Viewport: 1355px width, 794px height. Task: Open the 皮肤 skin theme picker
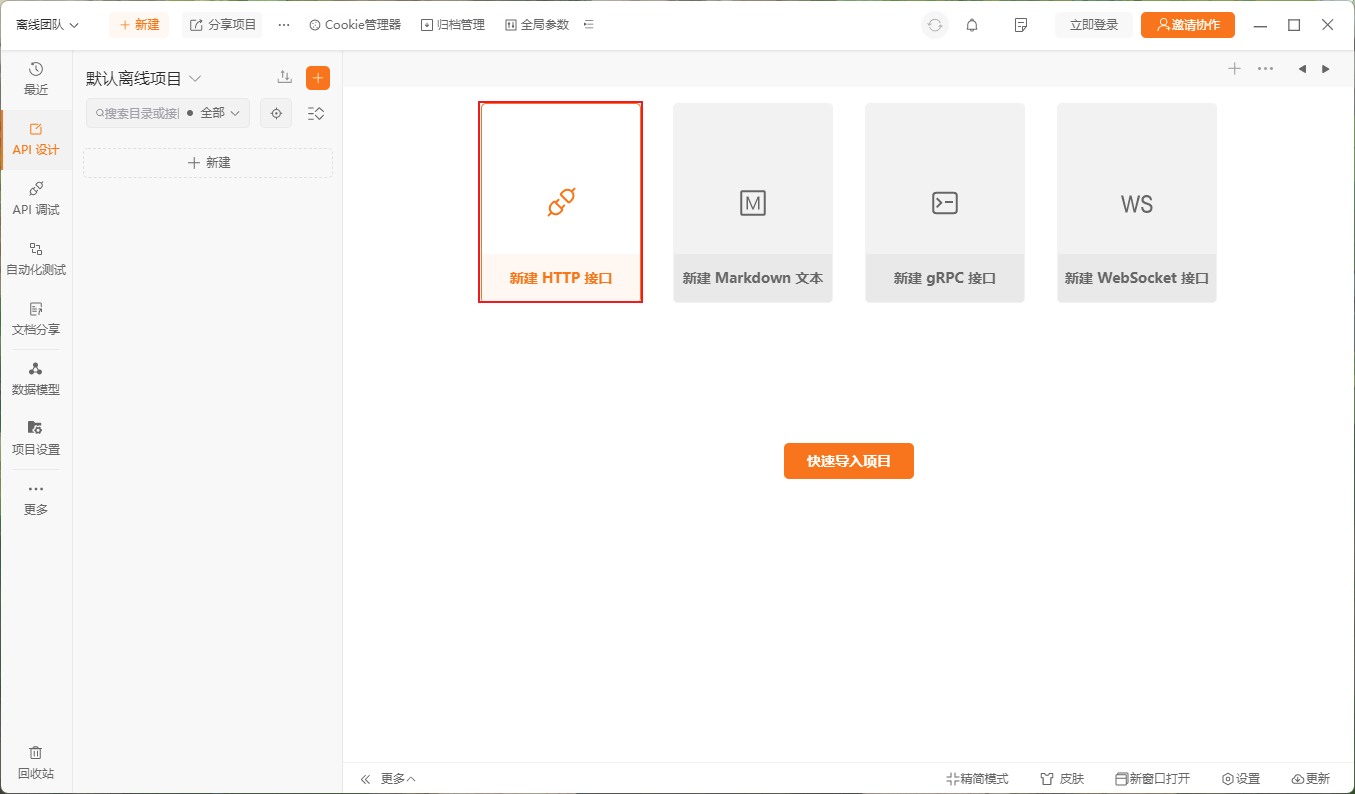pos(1062,779)
